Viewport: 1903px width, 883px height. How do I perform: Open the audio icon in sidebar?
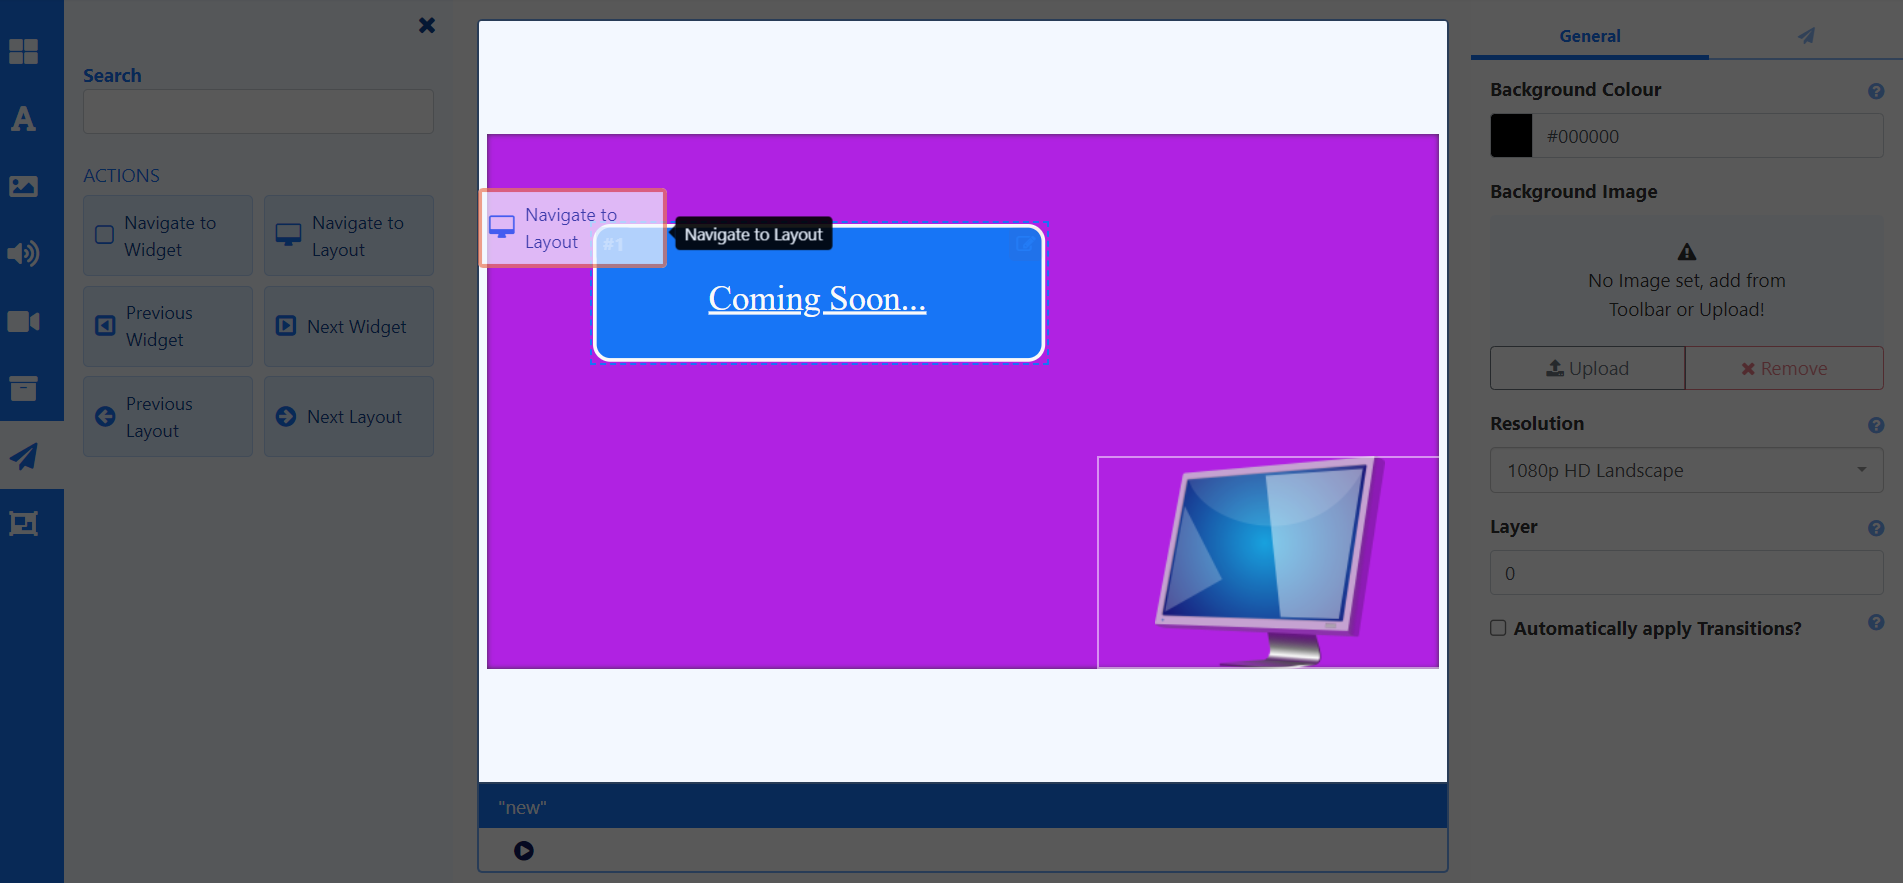pos(23,254)
